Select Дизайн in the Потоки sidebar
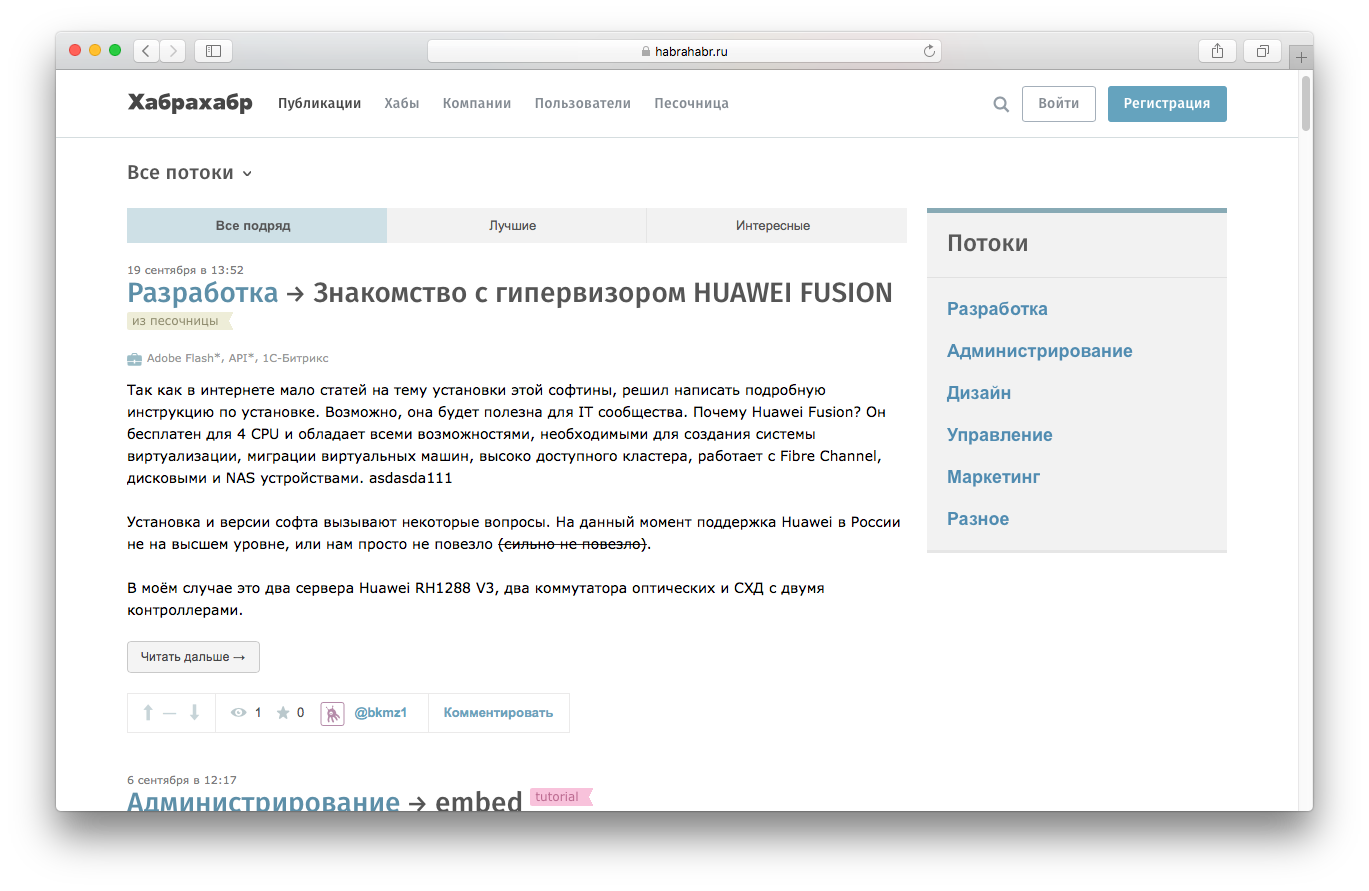Image resolution: width=1369 pixels, height=891 pixels. coord(979,393)
